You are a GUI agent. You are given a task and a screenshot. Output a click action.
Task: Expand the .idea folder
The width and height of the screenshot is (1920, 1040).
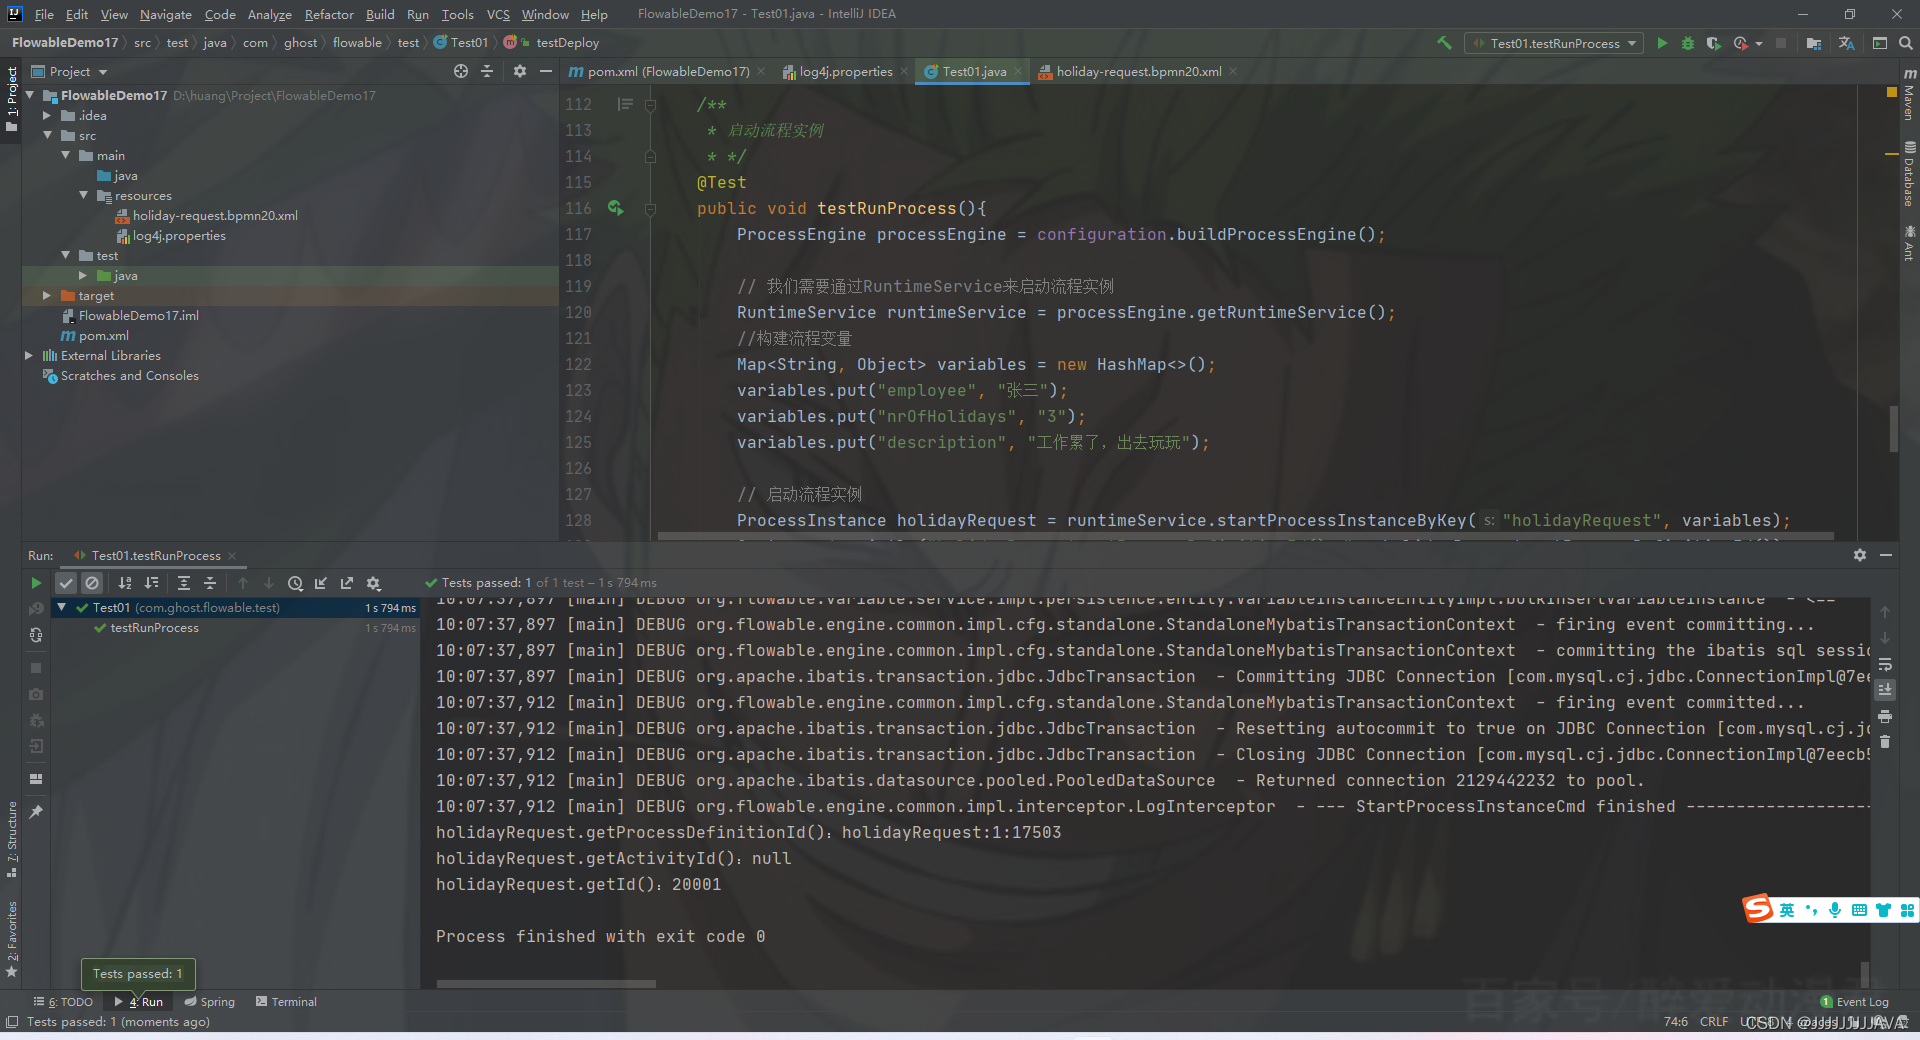tap(47, 115)
